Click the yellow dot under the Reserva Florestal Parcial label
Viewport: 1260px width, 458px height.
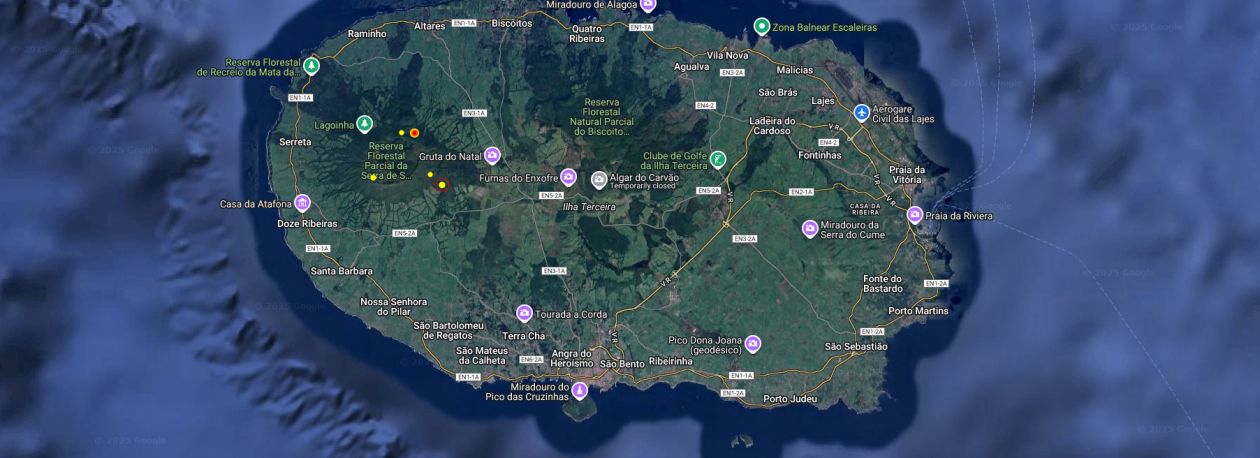[x=374, y=178]
